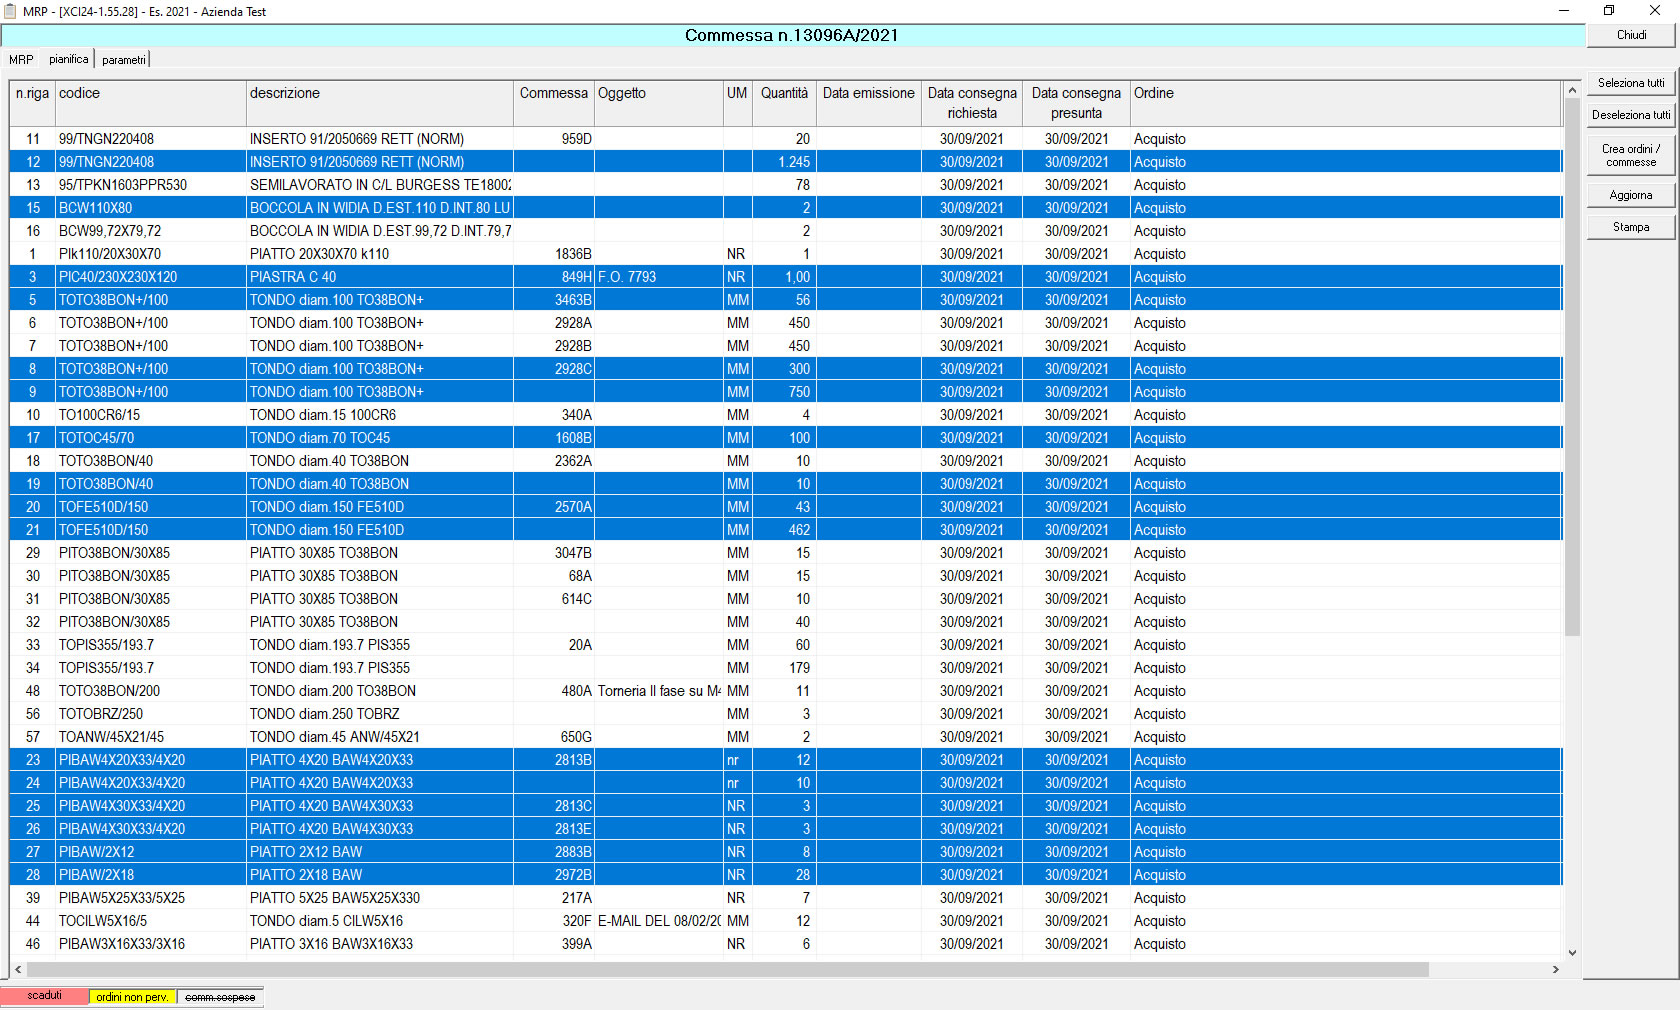Click the comm.sospese legend label

(x=220, y=997)
